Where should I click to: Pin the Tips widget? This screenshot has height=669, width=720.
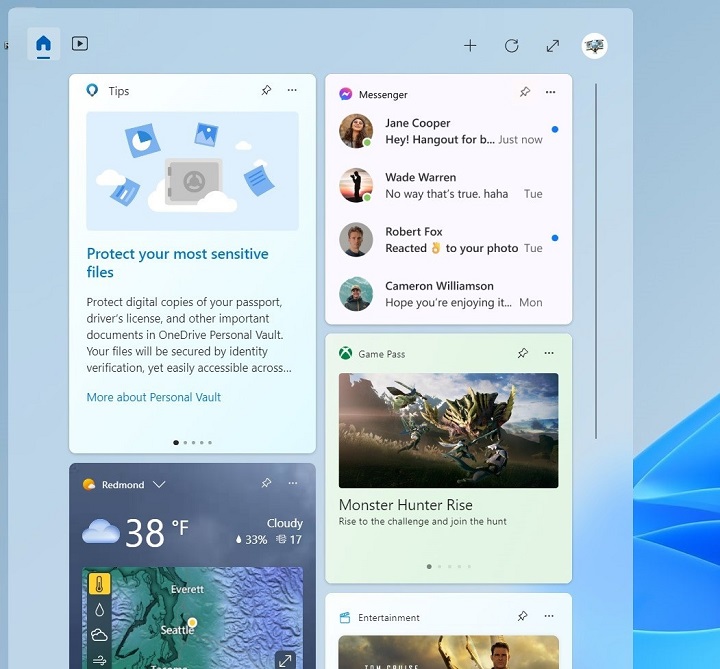click(x=266, y=91)
